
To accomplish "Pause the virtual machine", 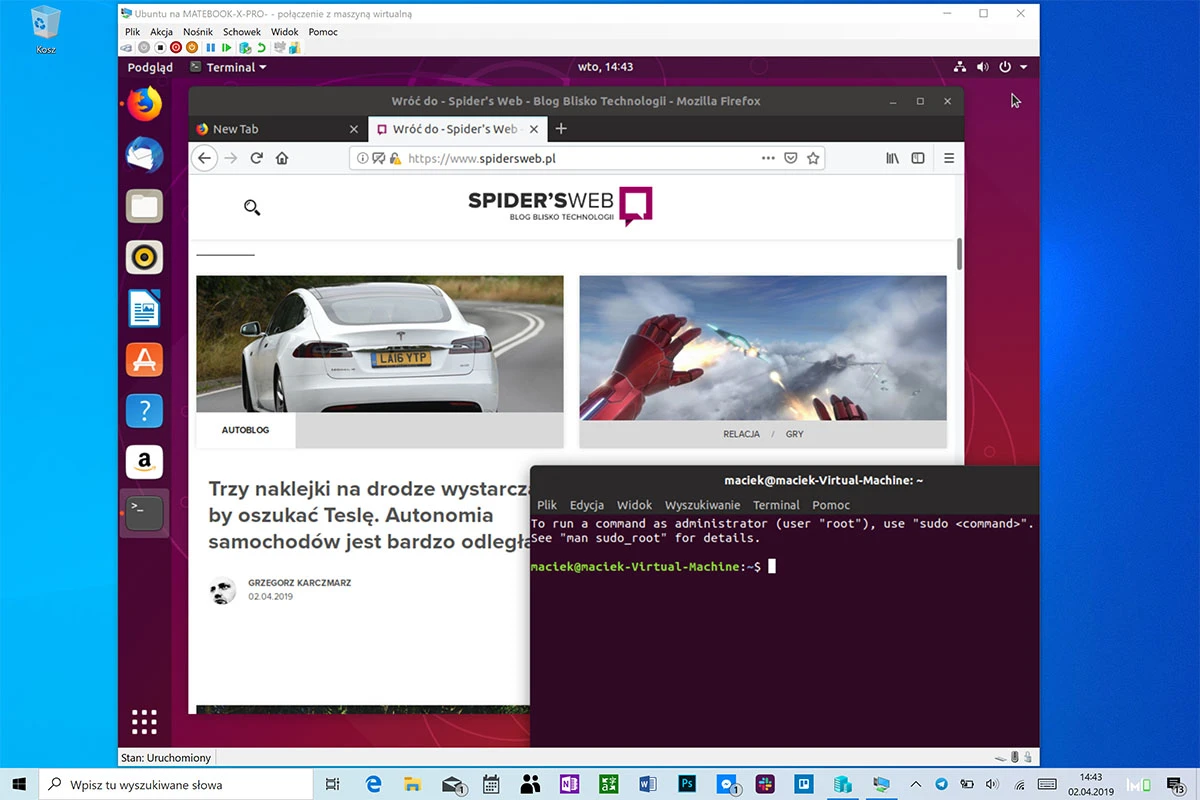I will 210,47.
